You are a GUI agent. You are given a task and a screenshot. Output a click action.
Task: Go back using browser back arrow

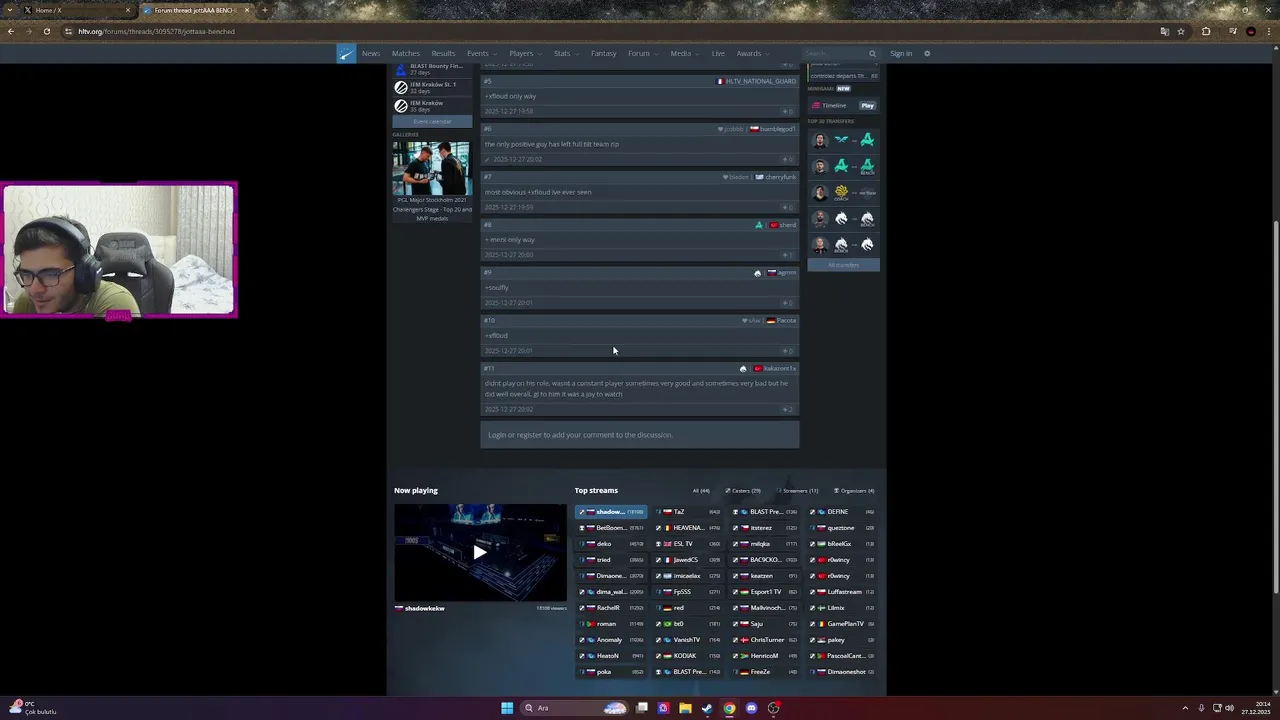[10, 31]
